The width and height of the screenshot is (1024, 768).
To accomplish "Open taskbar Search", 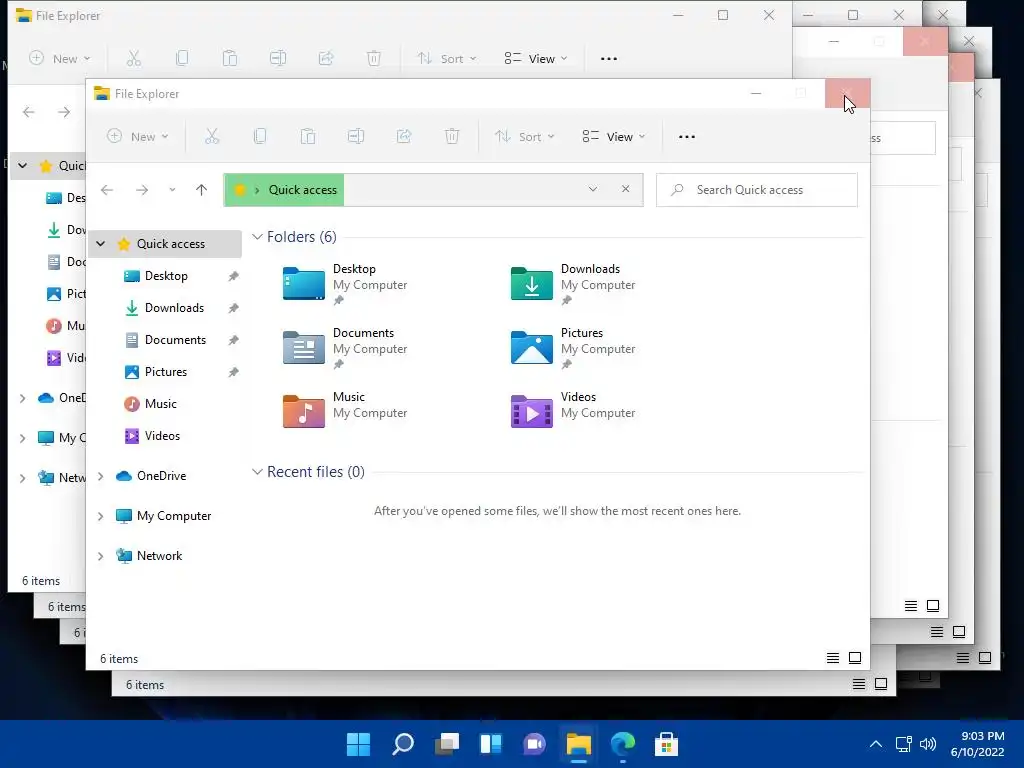I will [x=403, y=744].
